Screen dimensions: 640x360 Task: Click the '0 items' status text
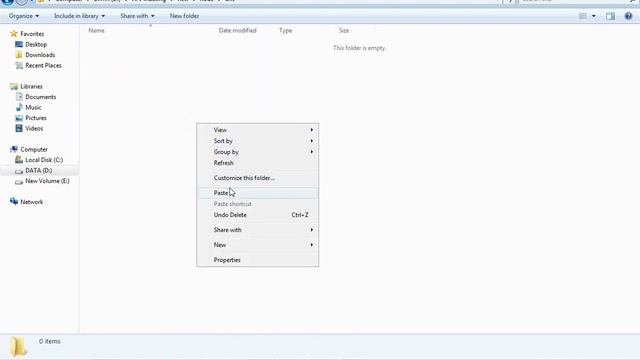tap(49, 341)
